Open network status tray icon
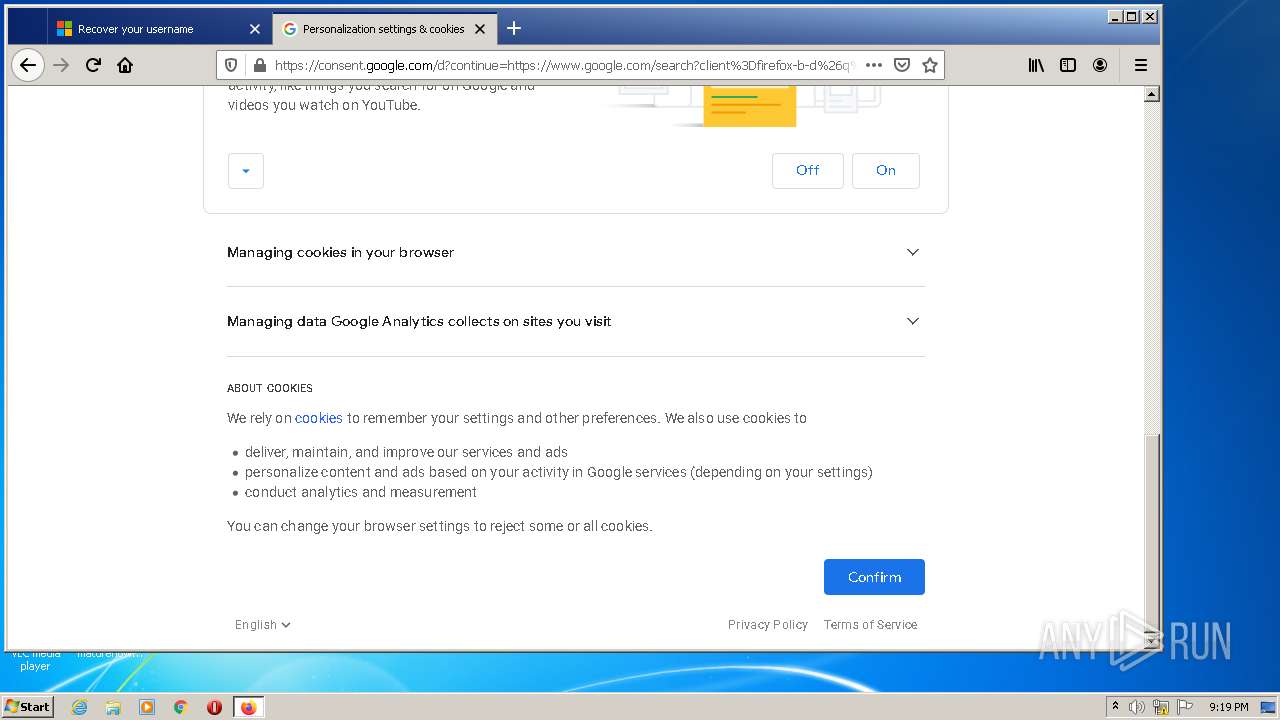This screenshot has width=1280, height=720. click(1161, 707)
